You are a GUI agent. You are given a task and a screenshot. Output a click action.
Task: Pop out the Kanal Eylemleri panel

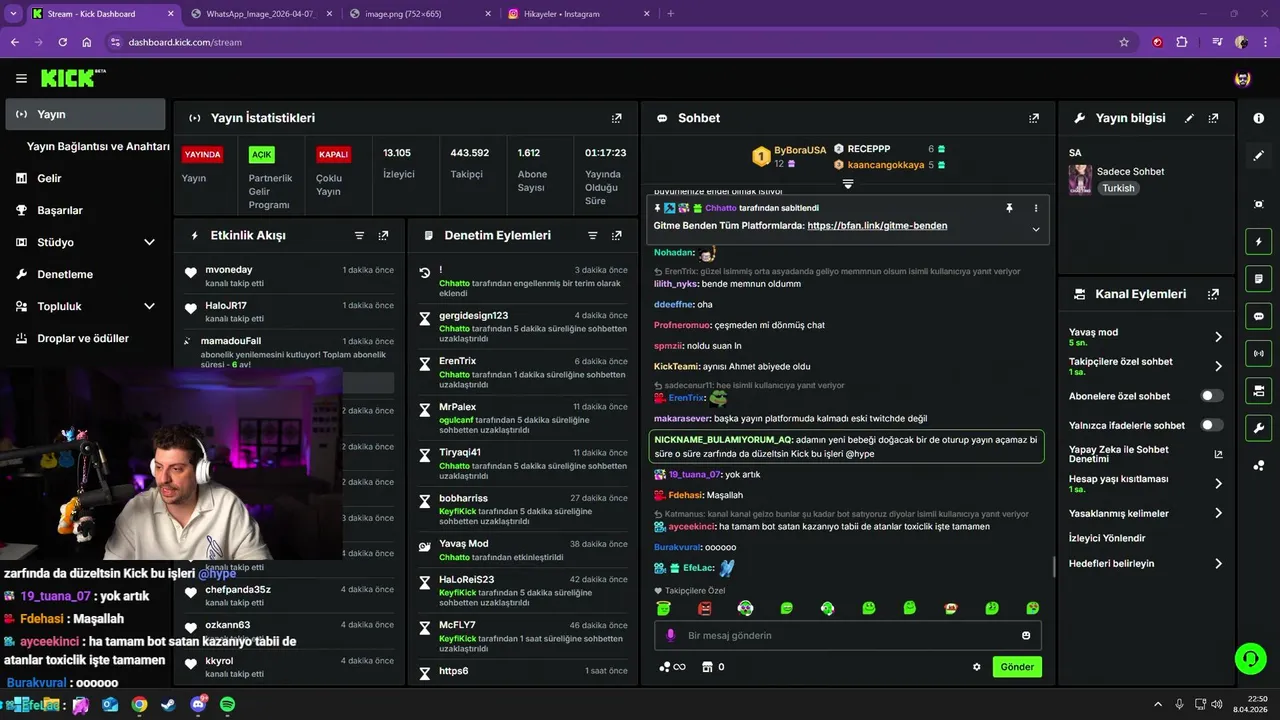click(x=1213, y=294)
